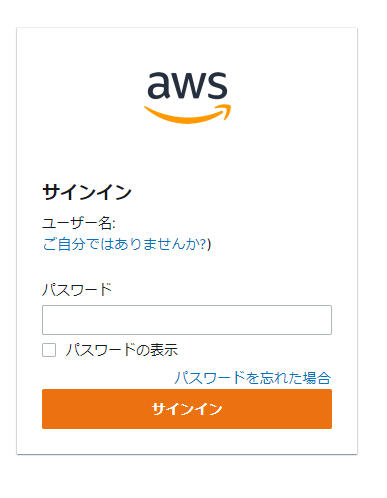Open the ご自分ではありませんか? link

[x=125, y=244]
